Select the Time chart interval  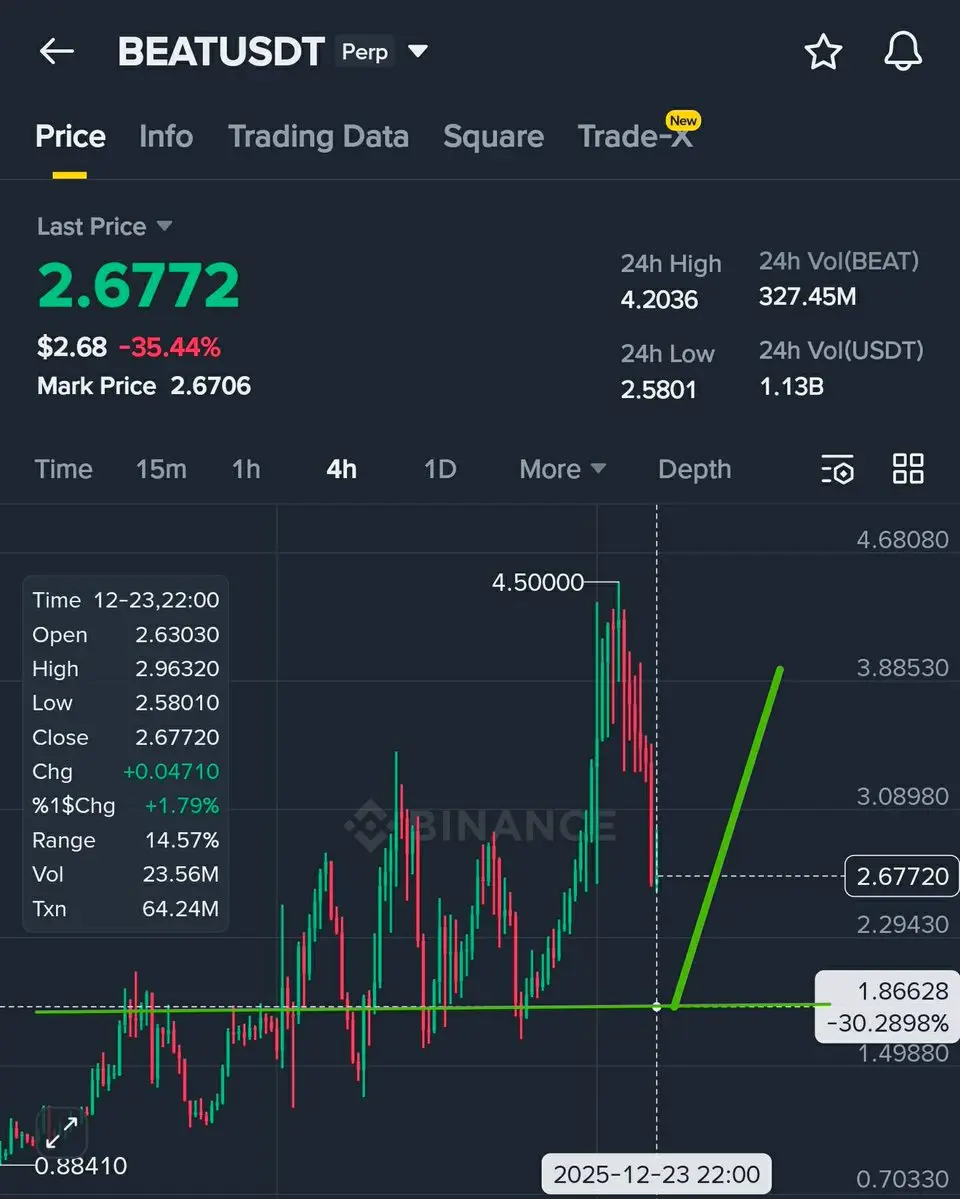(x=63, y=469)
